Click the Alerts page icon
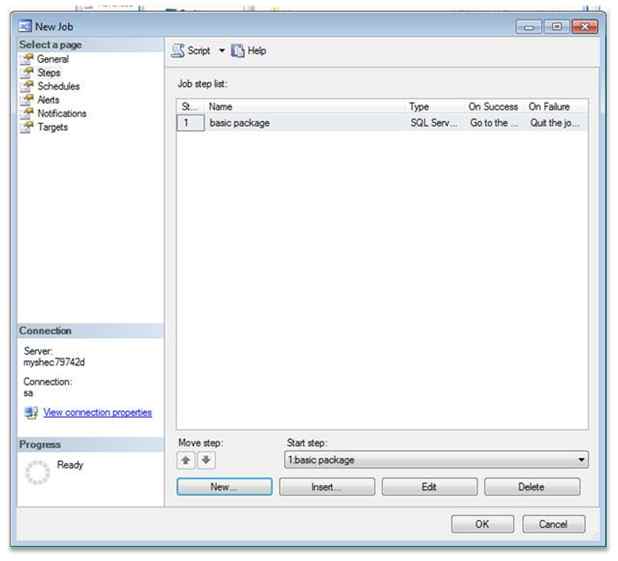The height and width of the screenshot is (561, 618). tap(27, 100)
